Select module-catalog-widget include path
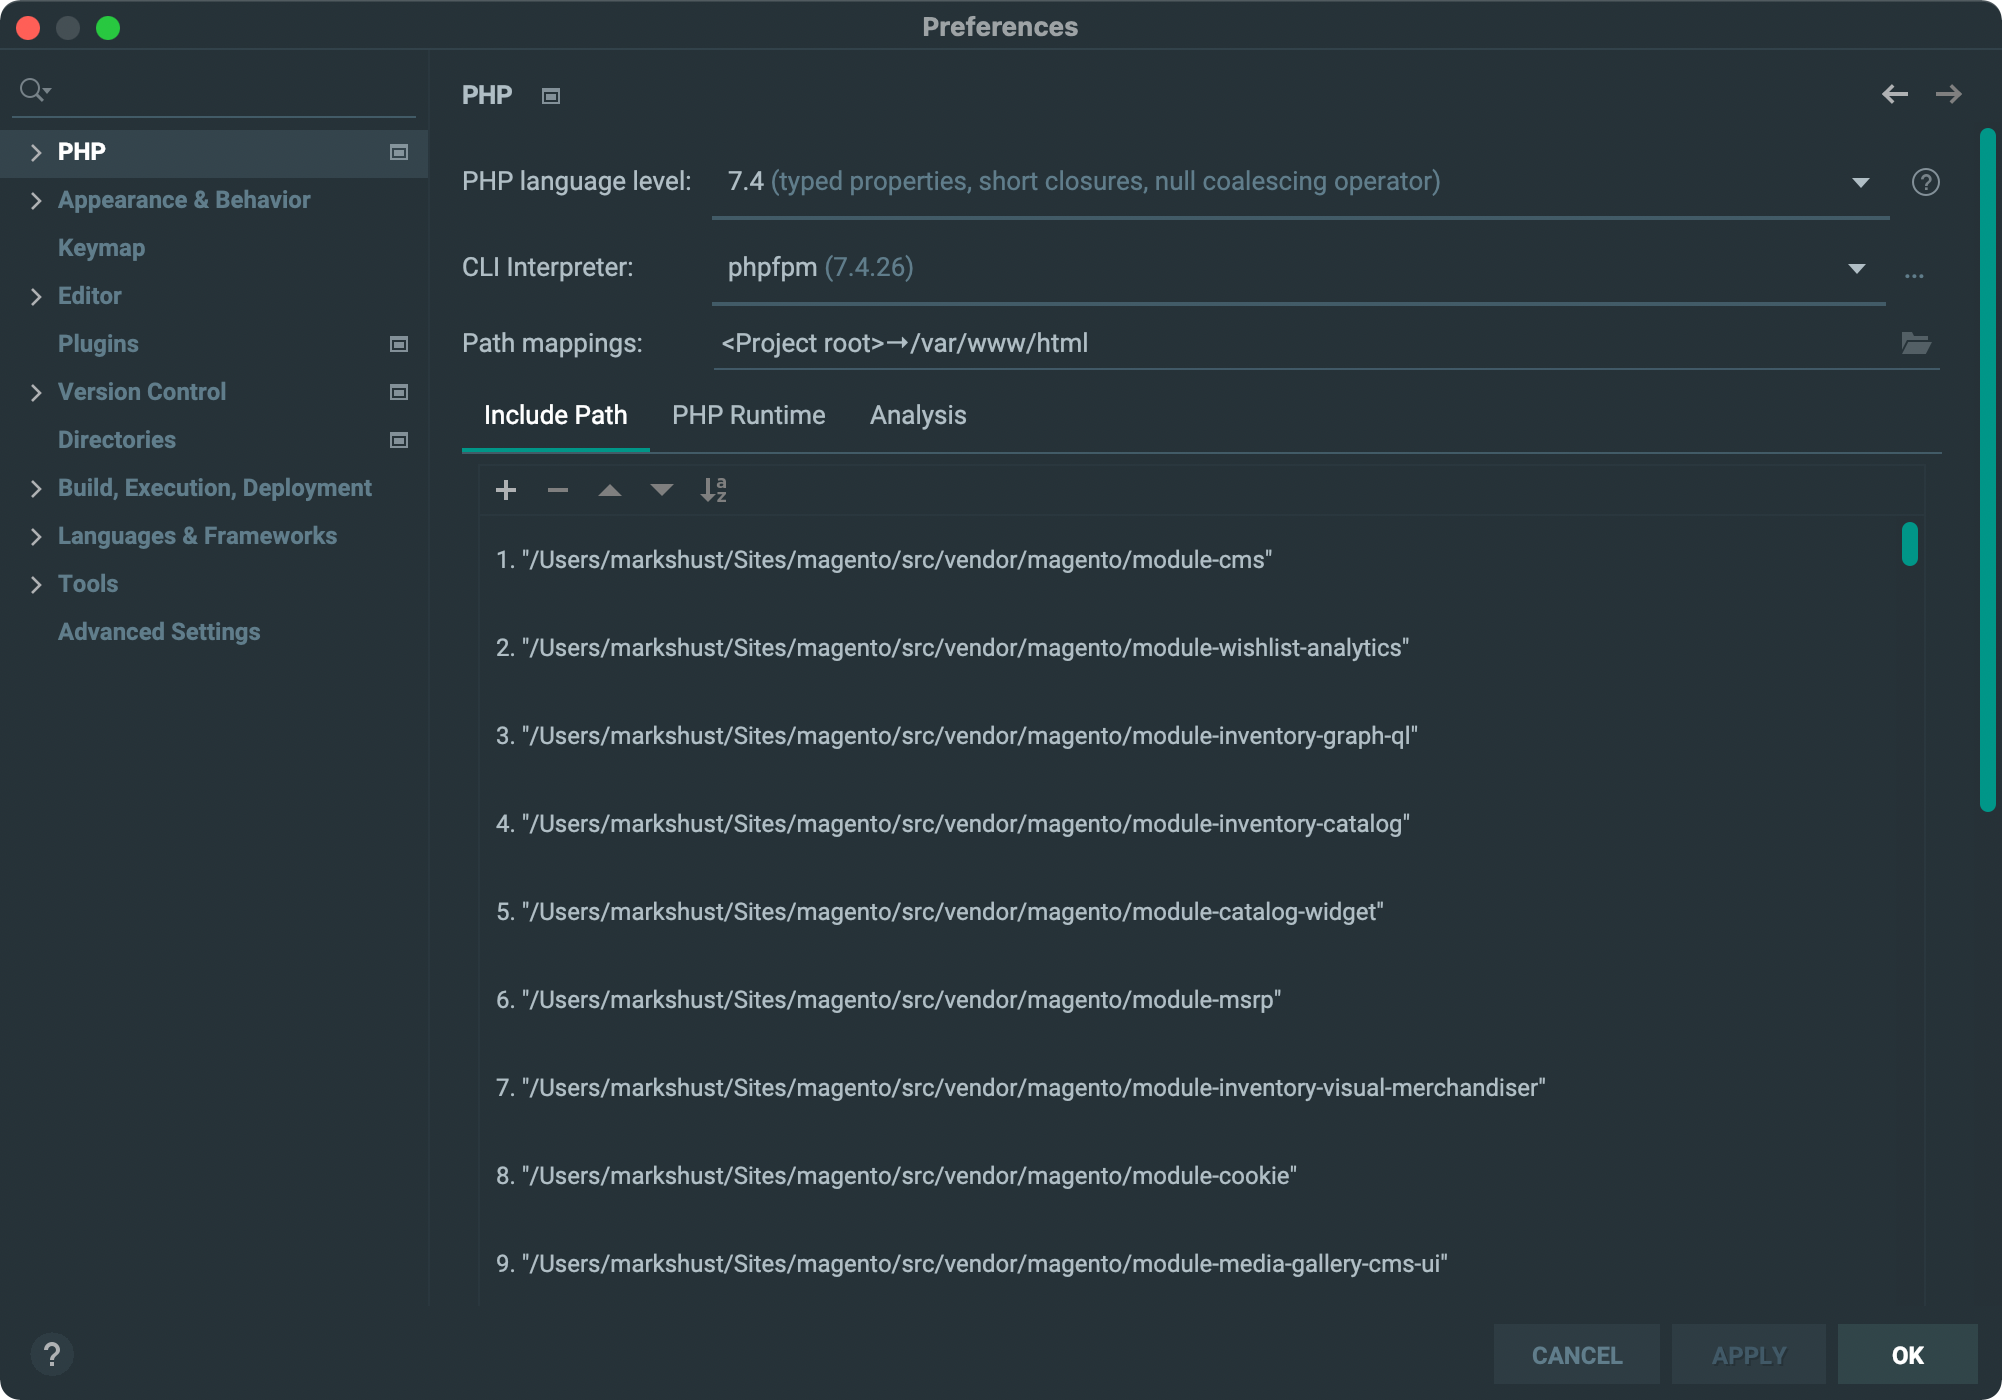This screenshot has height=1400, width=2002. (x=939, y=912)
